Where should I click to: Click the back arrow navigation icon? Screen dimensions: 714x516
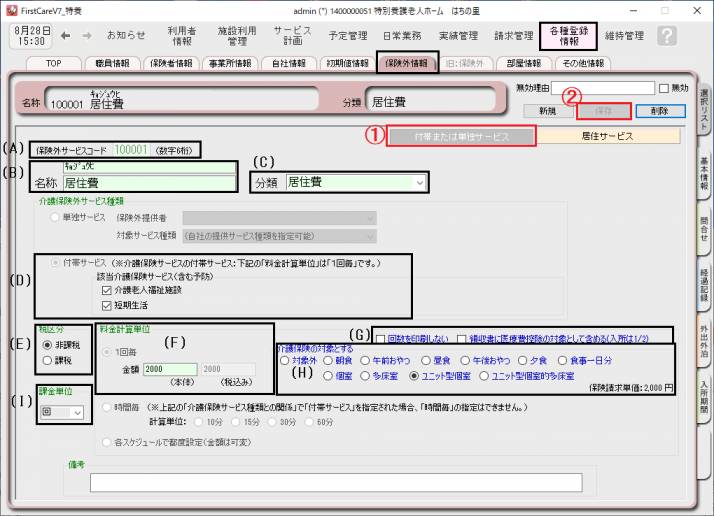pos(66,35)
